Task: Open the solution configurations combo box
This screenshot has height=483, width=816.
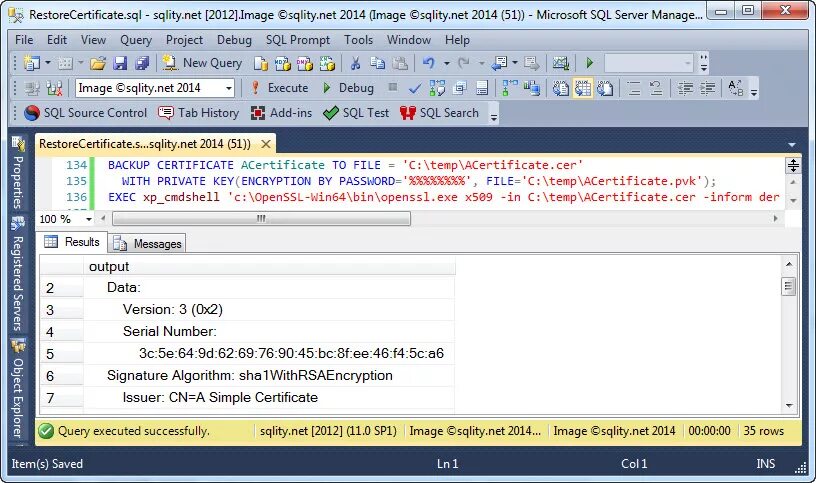Action: (649, 63)
